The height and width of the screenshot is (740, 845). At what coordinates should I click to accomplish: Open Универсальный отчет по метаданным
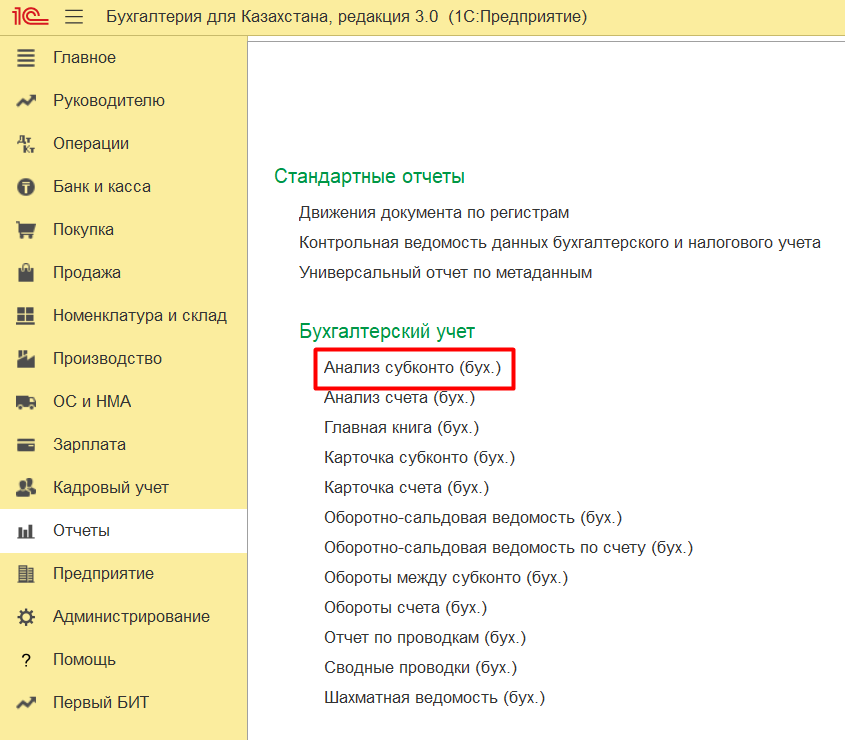(445, 273)
